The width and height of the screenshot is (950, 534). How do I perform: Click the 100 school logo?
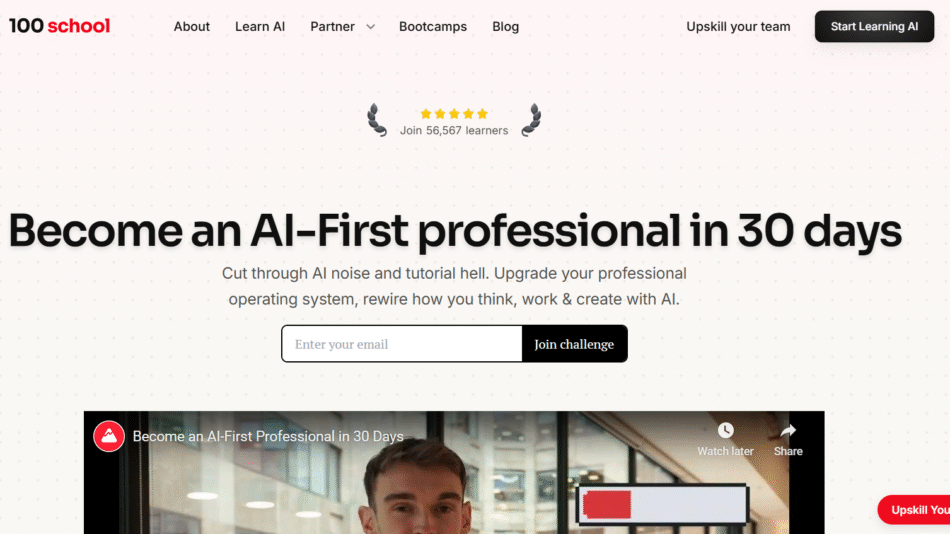tap(59, 26)
